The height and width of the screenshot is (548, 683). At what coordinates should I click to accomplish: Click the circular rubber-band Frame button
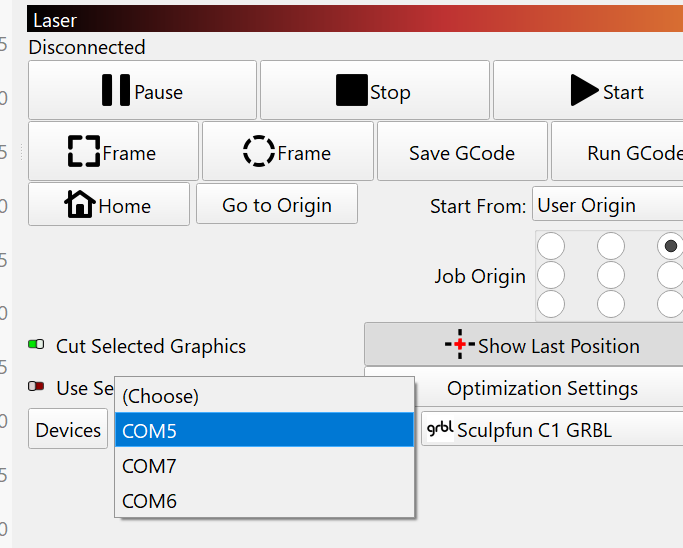[287, 152]
